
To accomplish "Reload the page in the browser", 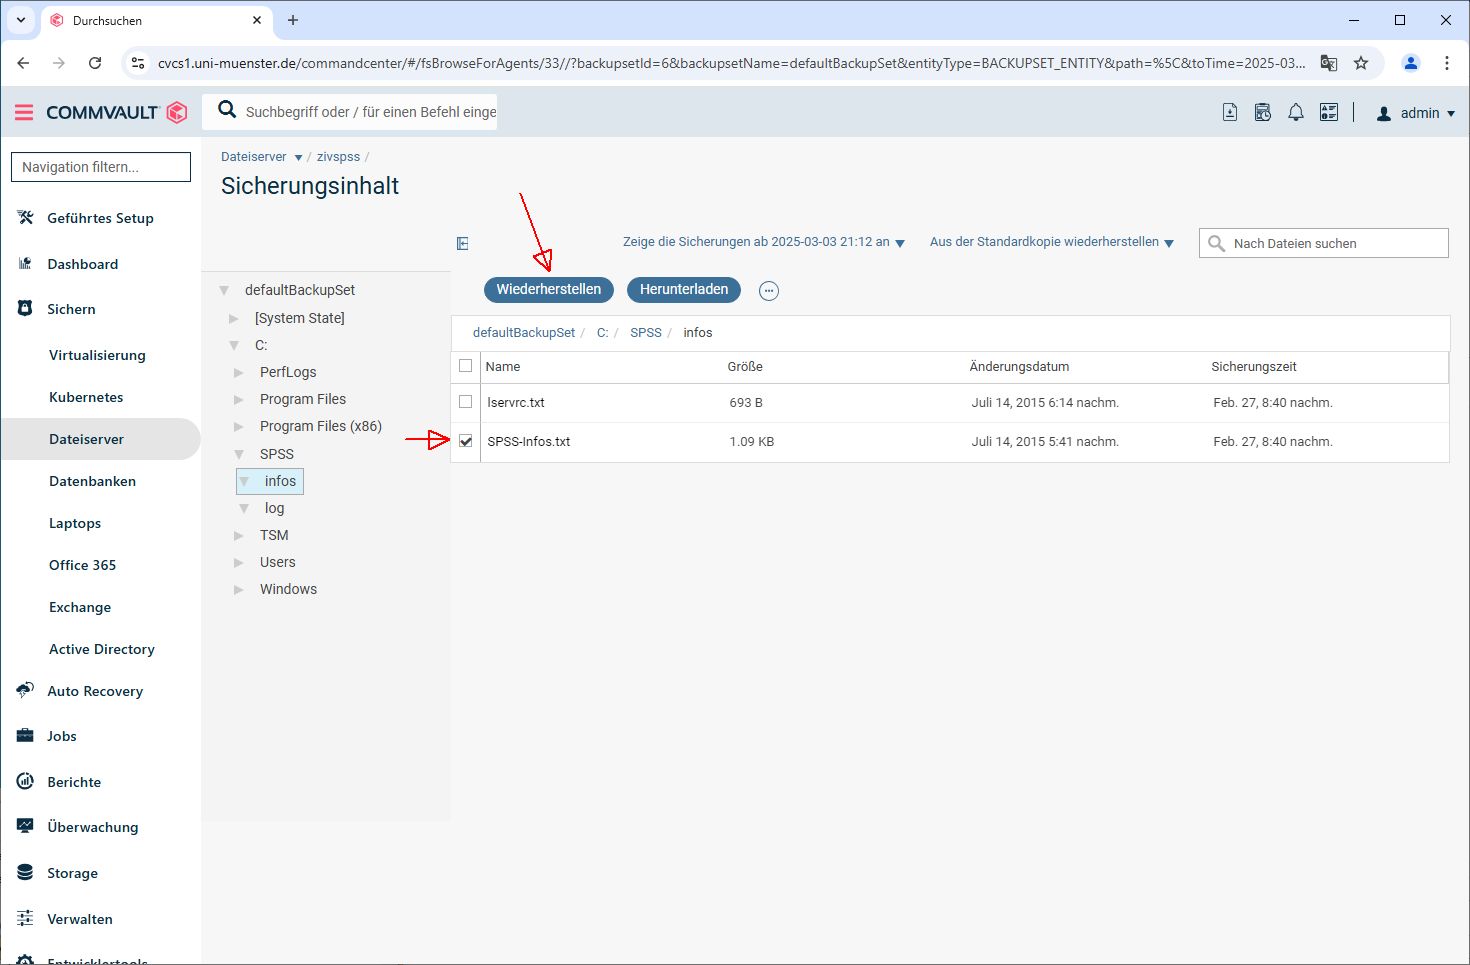I will [x=95, y=63].
